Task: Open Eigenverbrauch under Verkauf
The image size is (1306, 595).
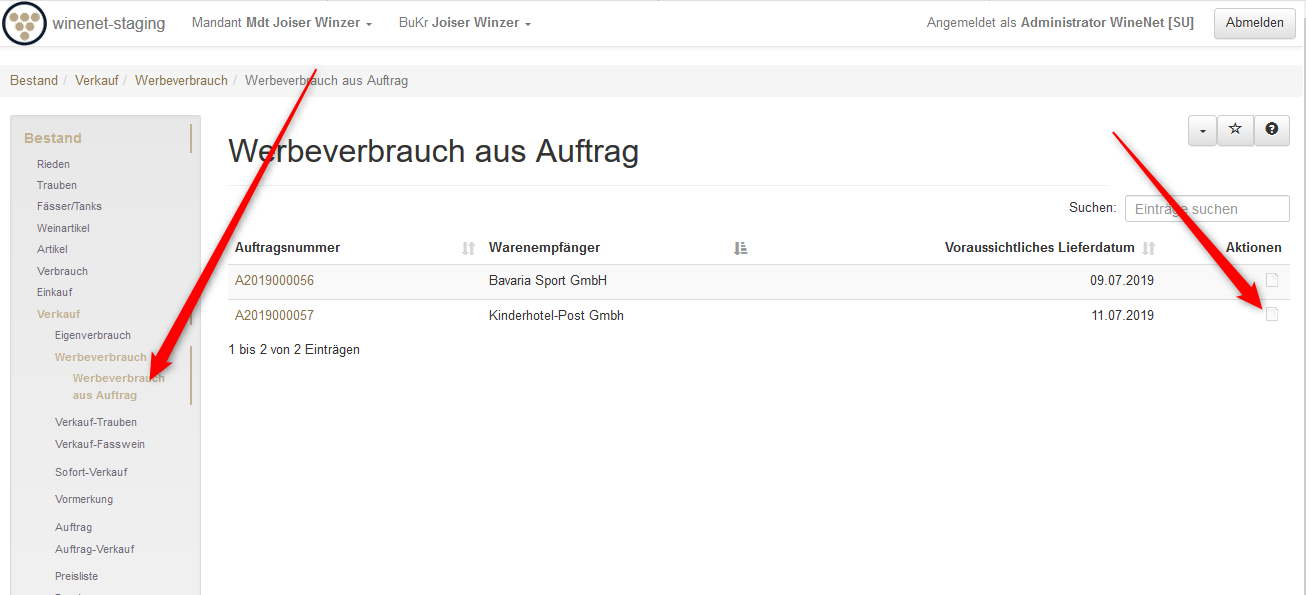Action: (93, 335)
